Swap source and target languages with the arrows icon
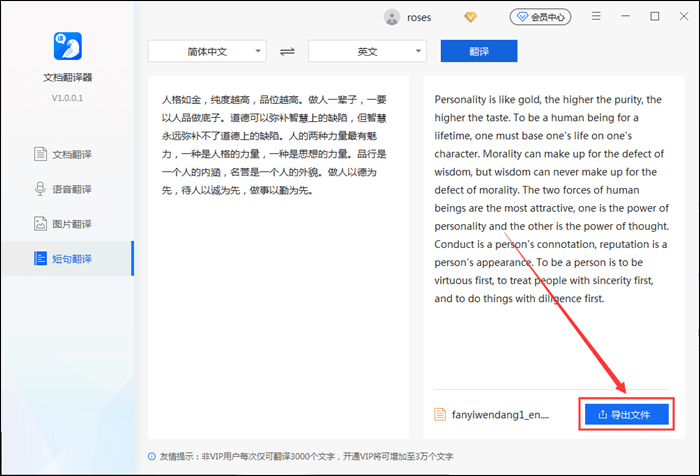 tap(287, 51)
